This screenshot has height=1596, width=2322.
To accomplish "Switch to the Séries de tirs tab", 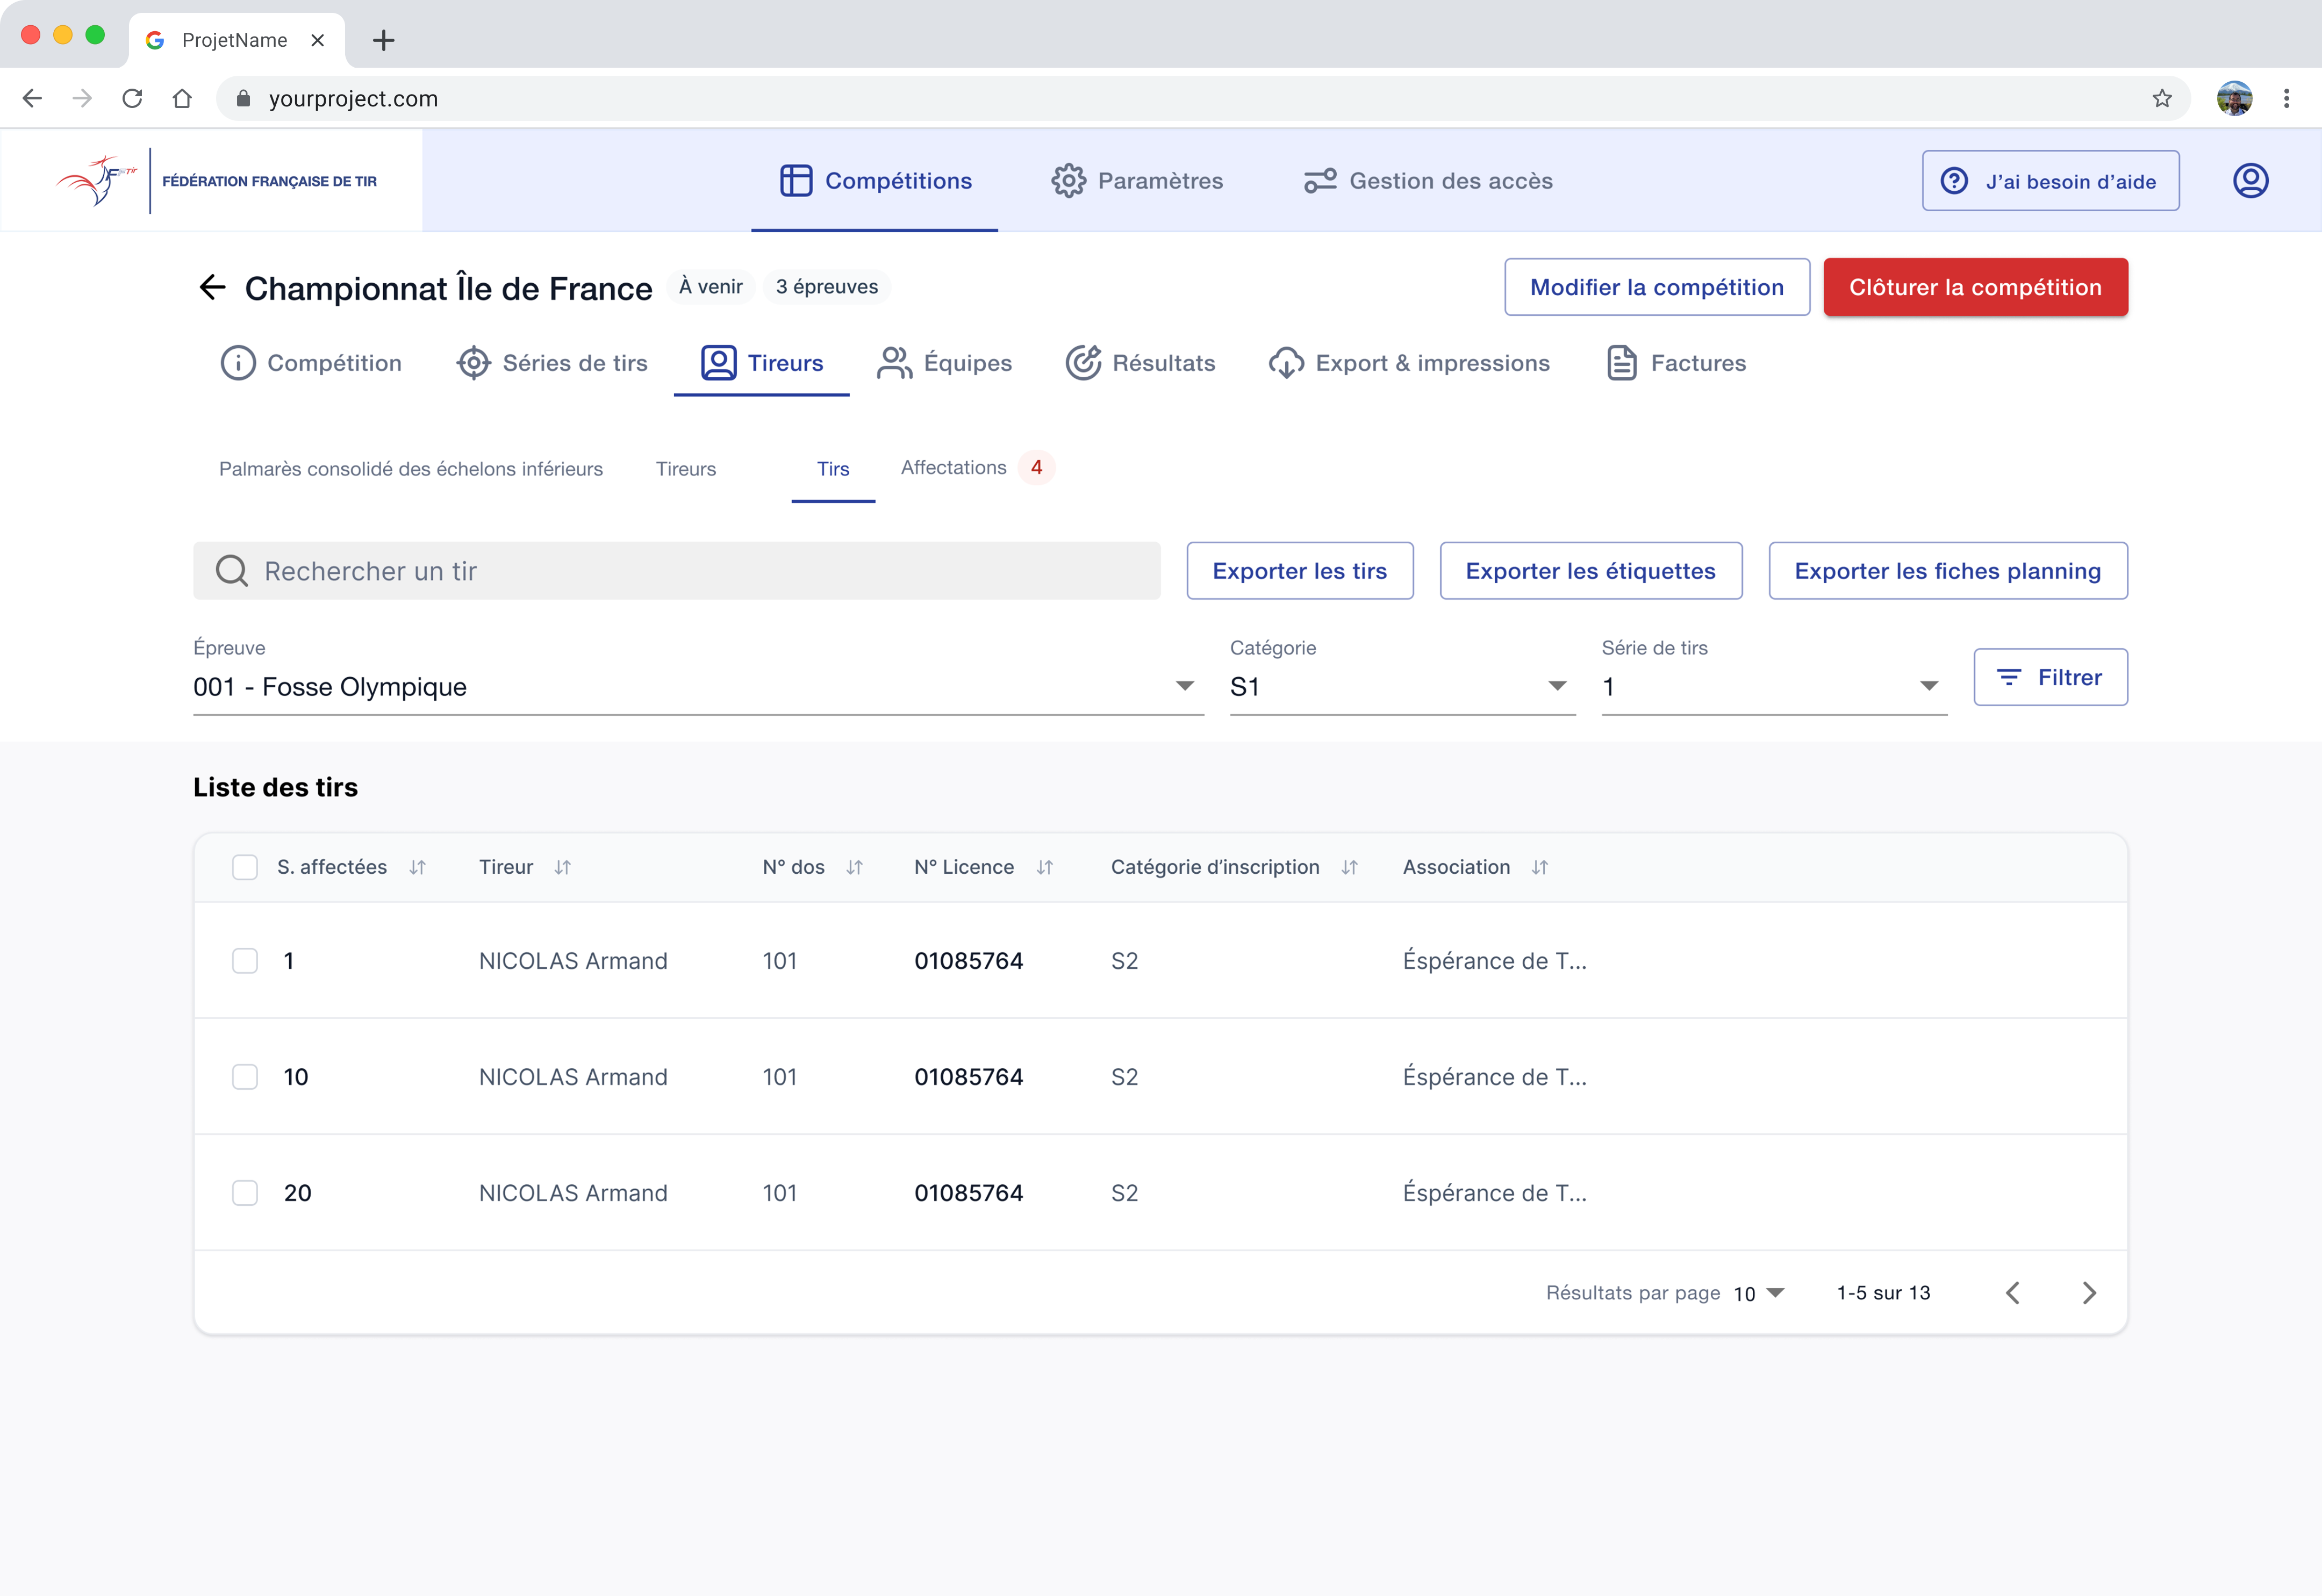I will (x=552, y=363).
